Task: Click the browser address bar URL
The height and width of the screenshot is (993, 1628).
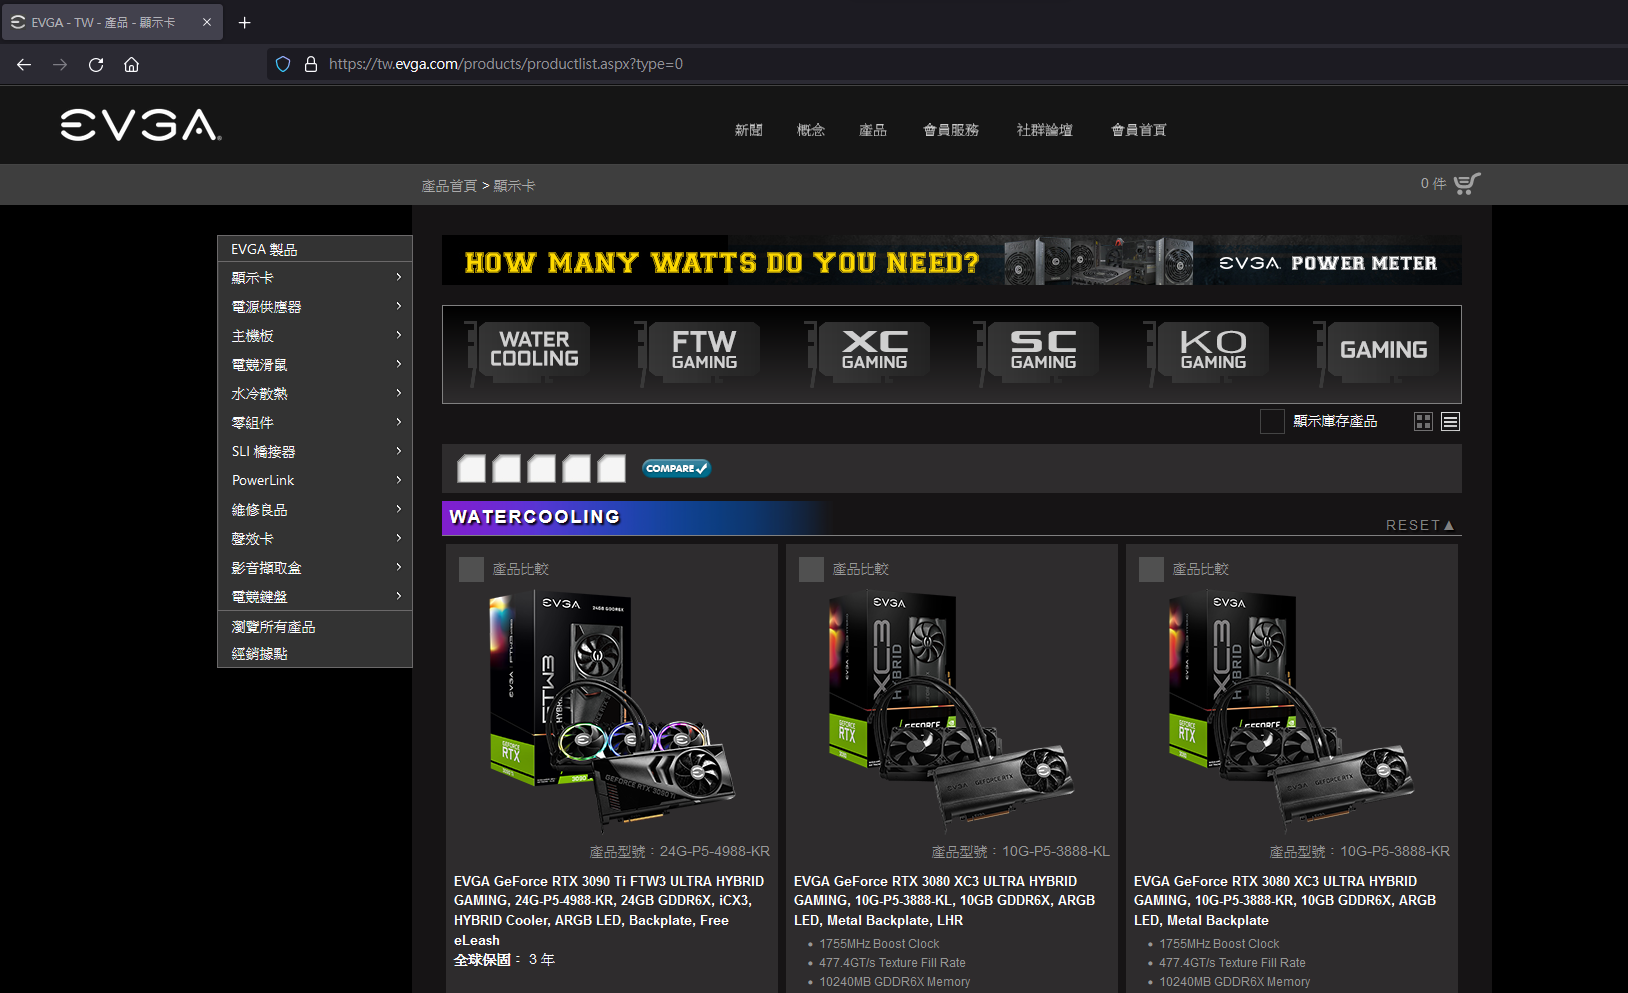Action: tap(506, 64)
